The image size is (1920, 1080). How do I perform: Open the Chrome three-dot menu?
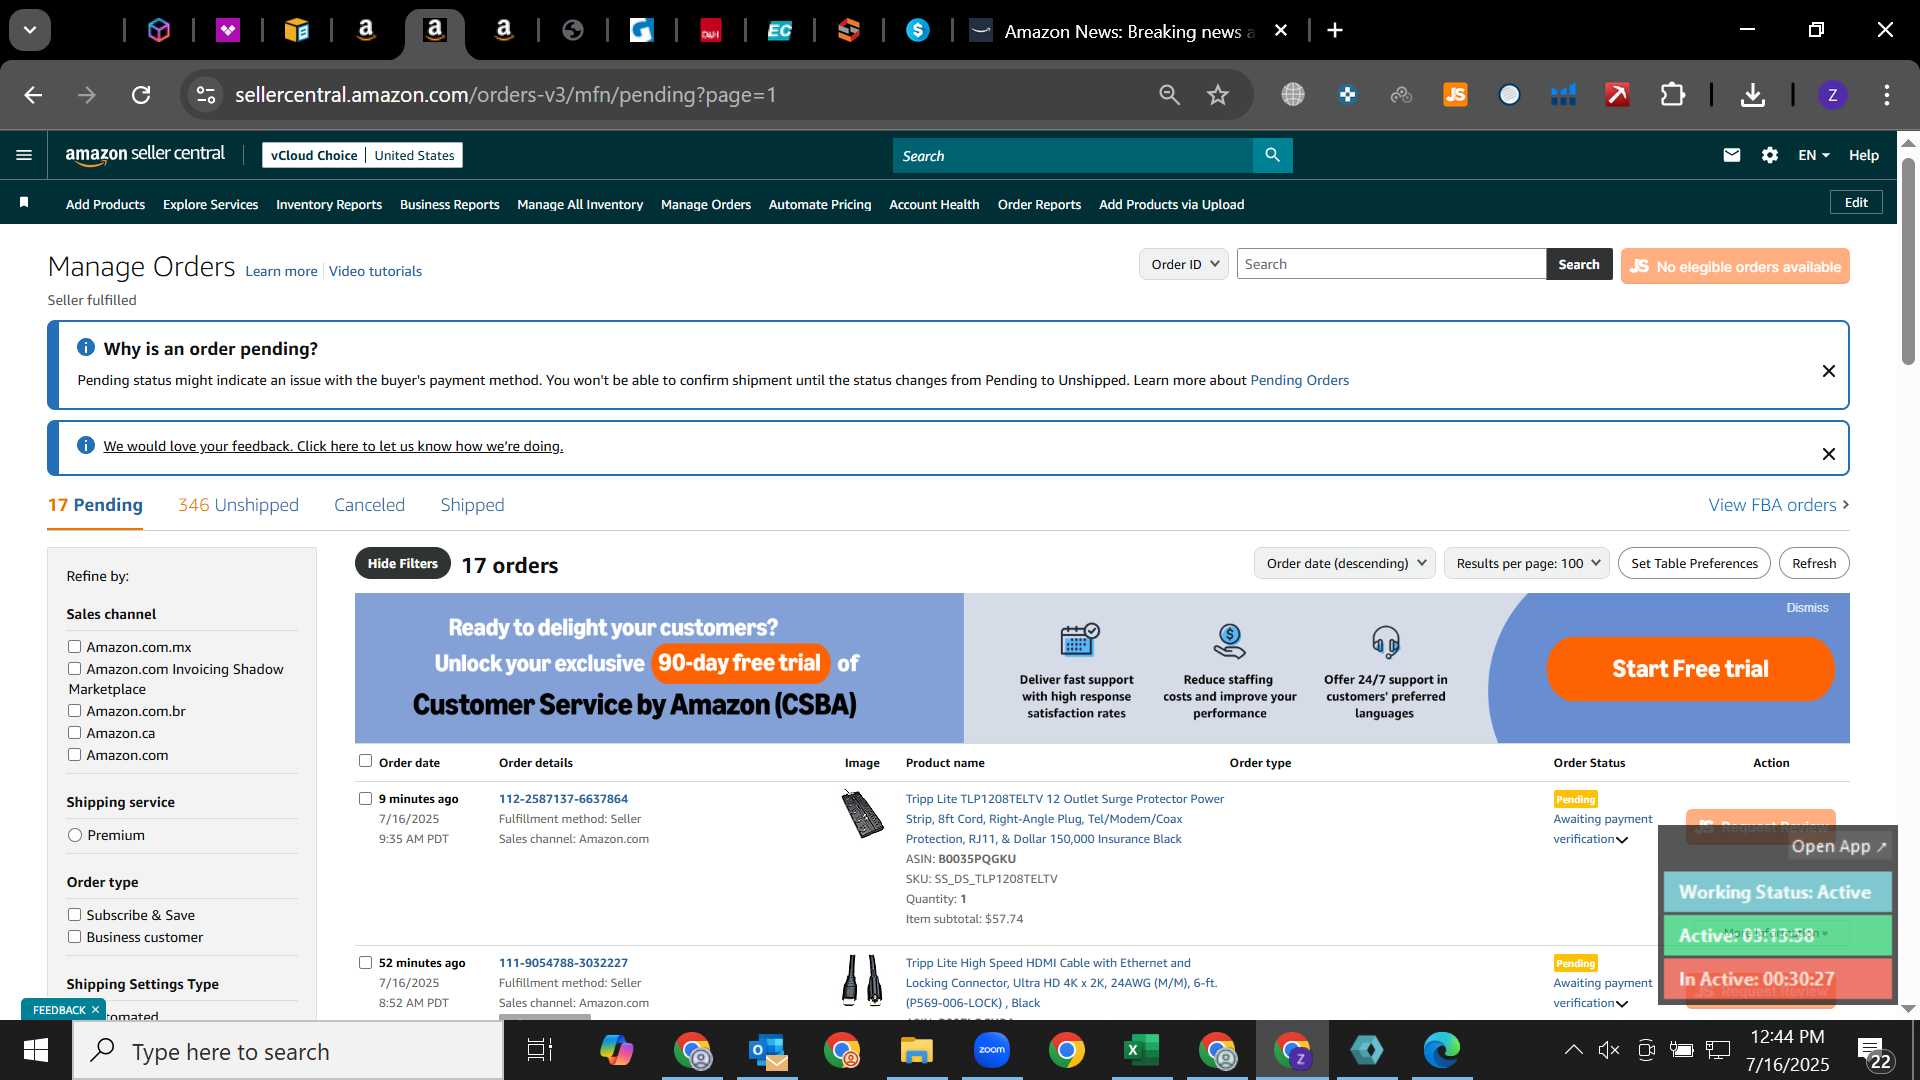[x=1886, y=95]
